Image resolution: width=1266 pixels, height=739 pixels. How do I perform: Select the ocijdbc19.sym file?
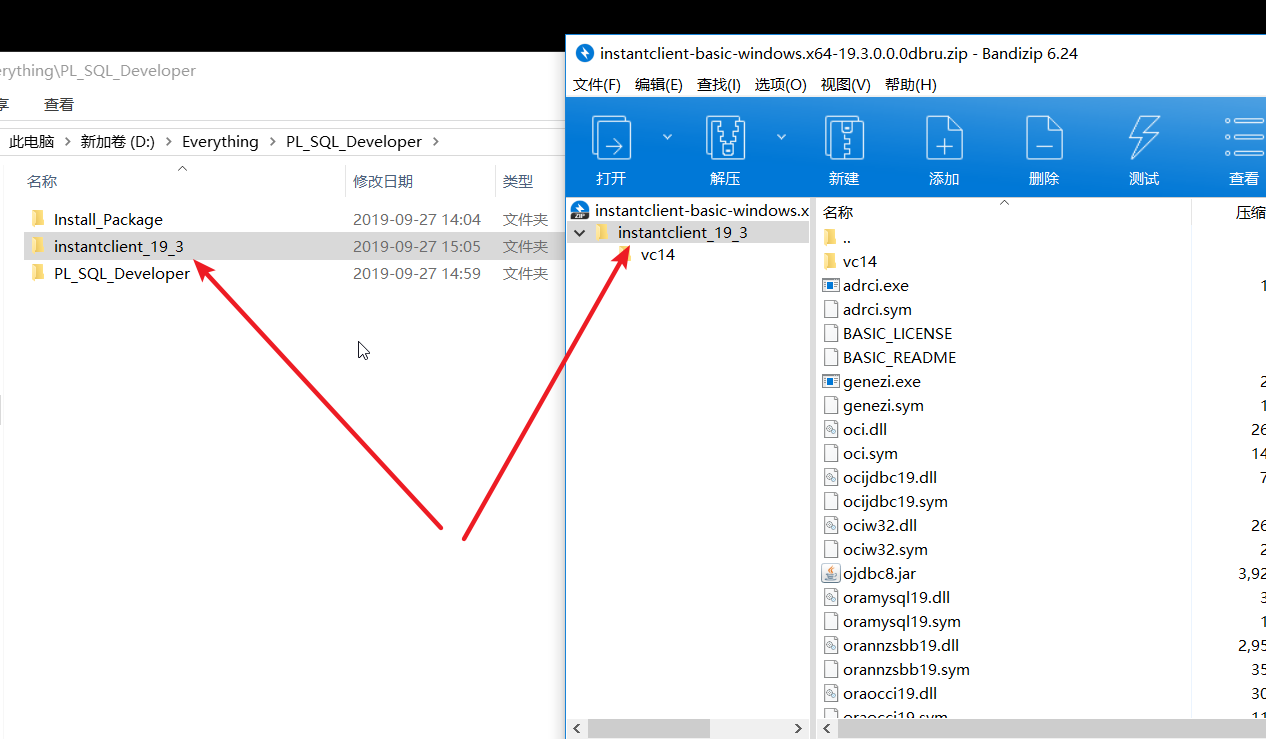click(895, 502)
